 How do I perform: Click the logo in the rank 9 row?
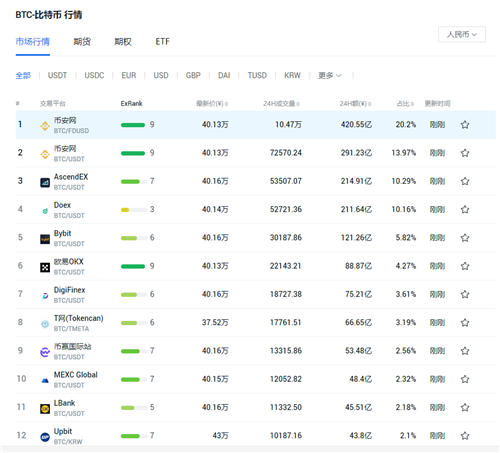tap(45, 352)
